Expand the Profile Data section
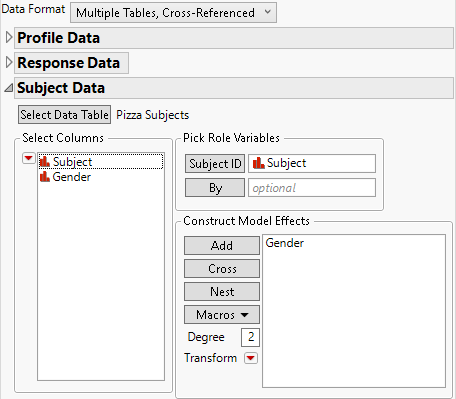 9,37
